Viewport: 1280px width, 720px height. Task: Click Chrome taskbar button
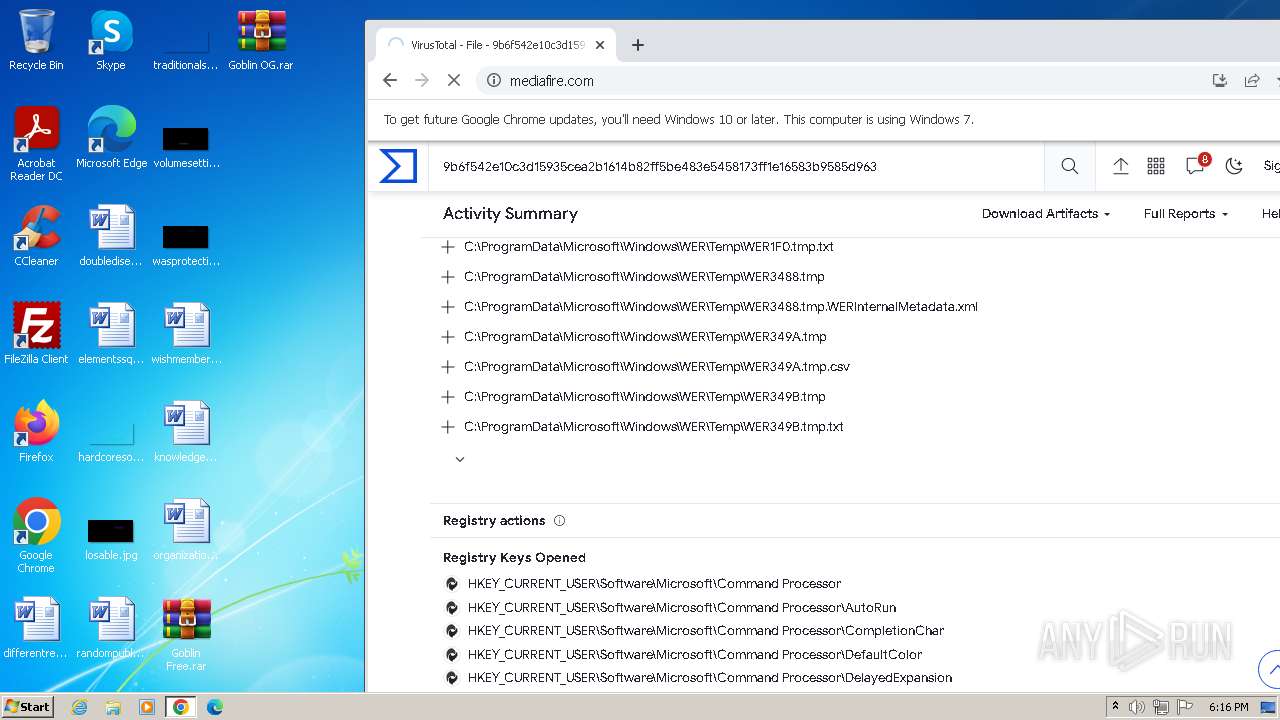[x=181, y=707]
